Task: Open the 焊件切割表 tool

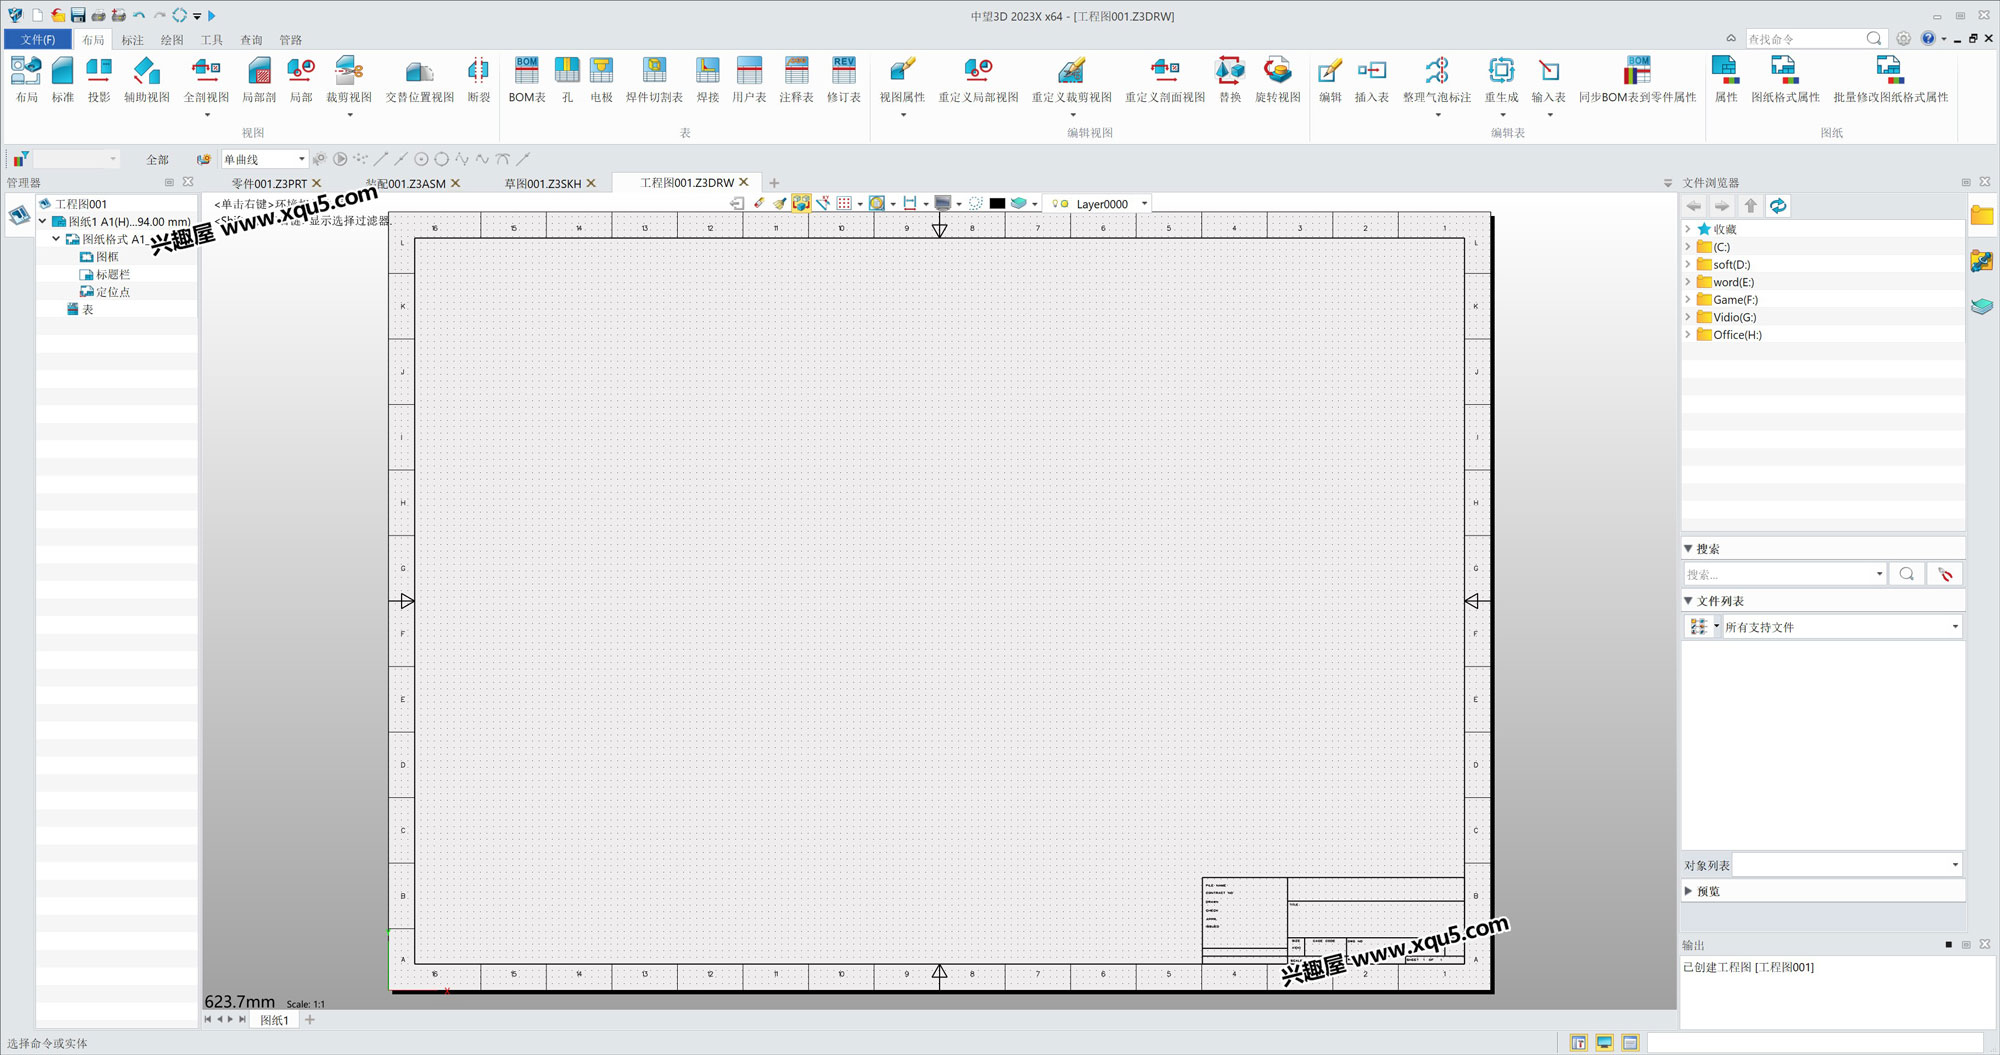Action: click(x=654, y=79)
